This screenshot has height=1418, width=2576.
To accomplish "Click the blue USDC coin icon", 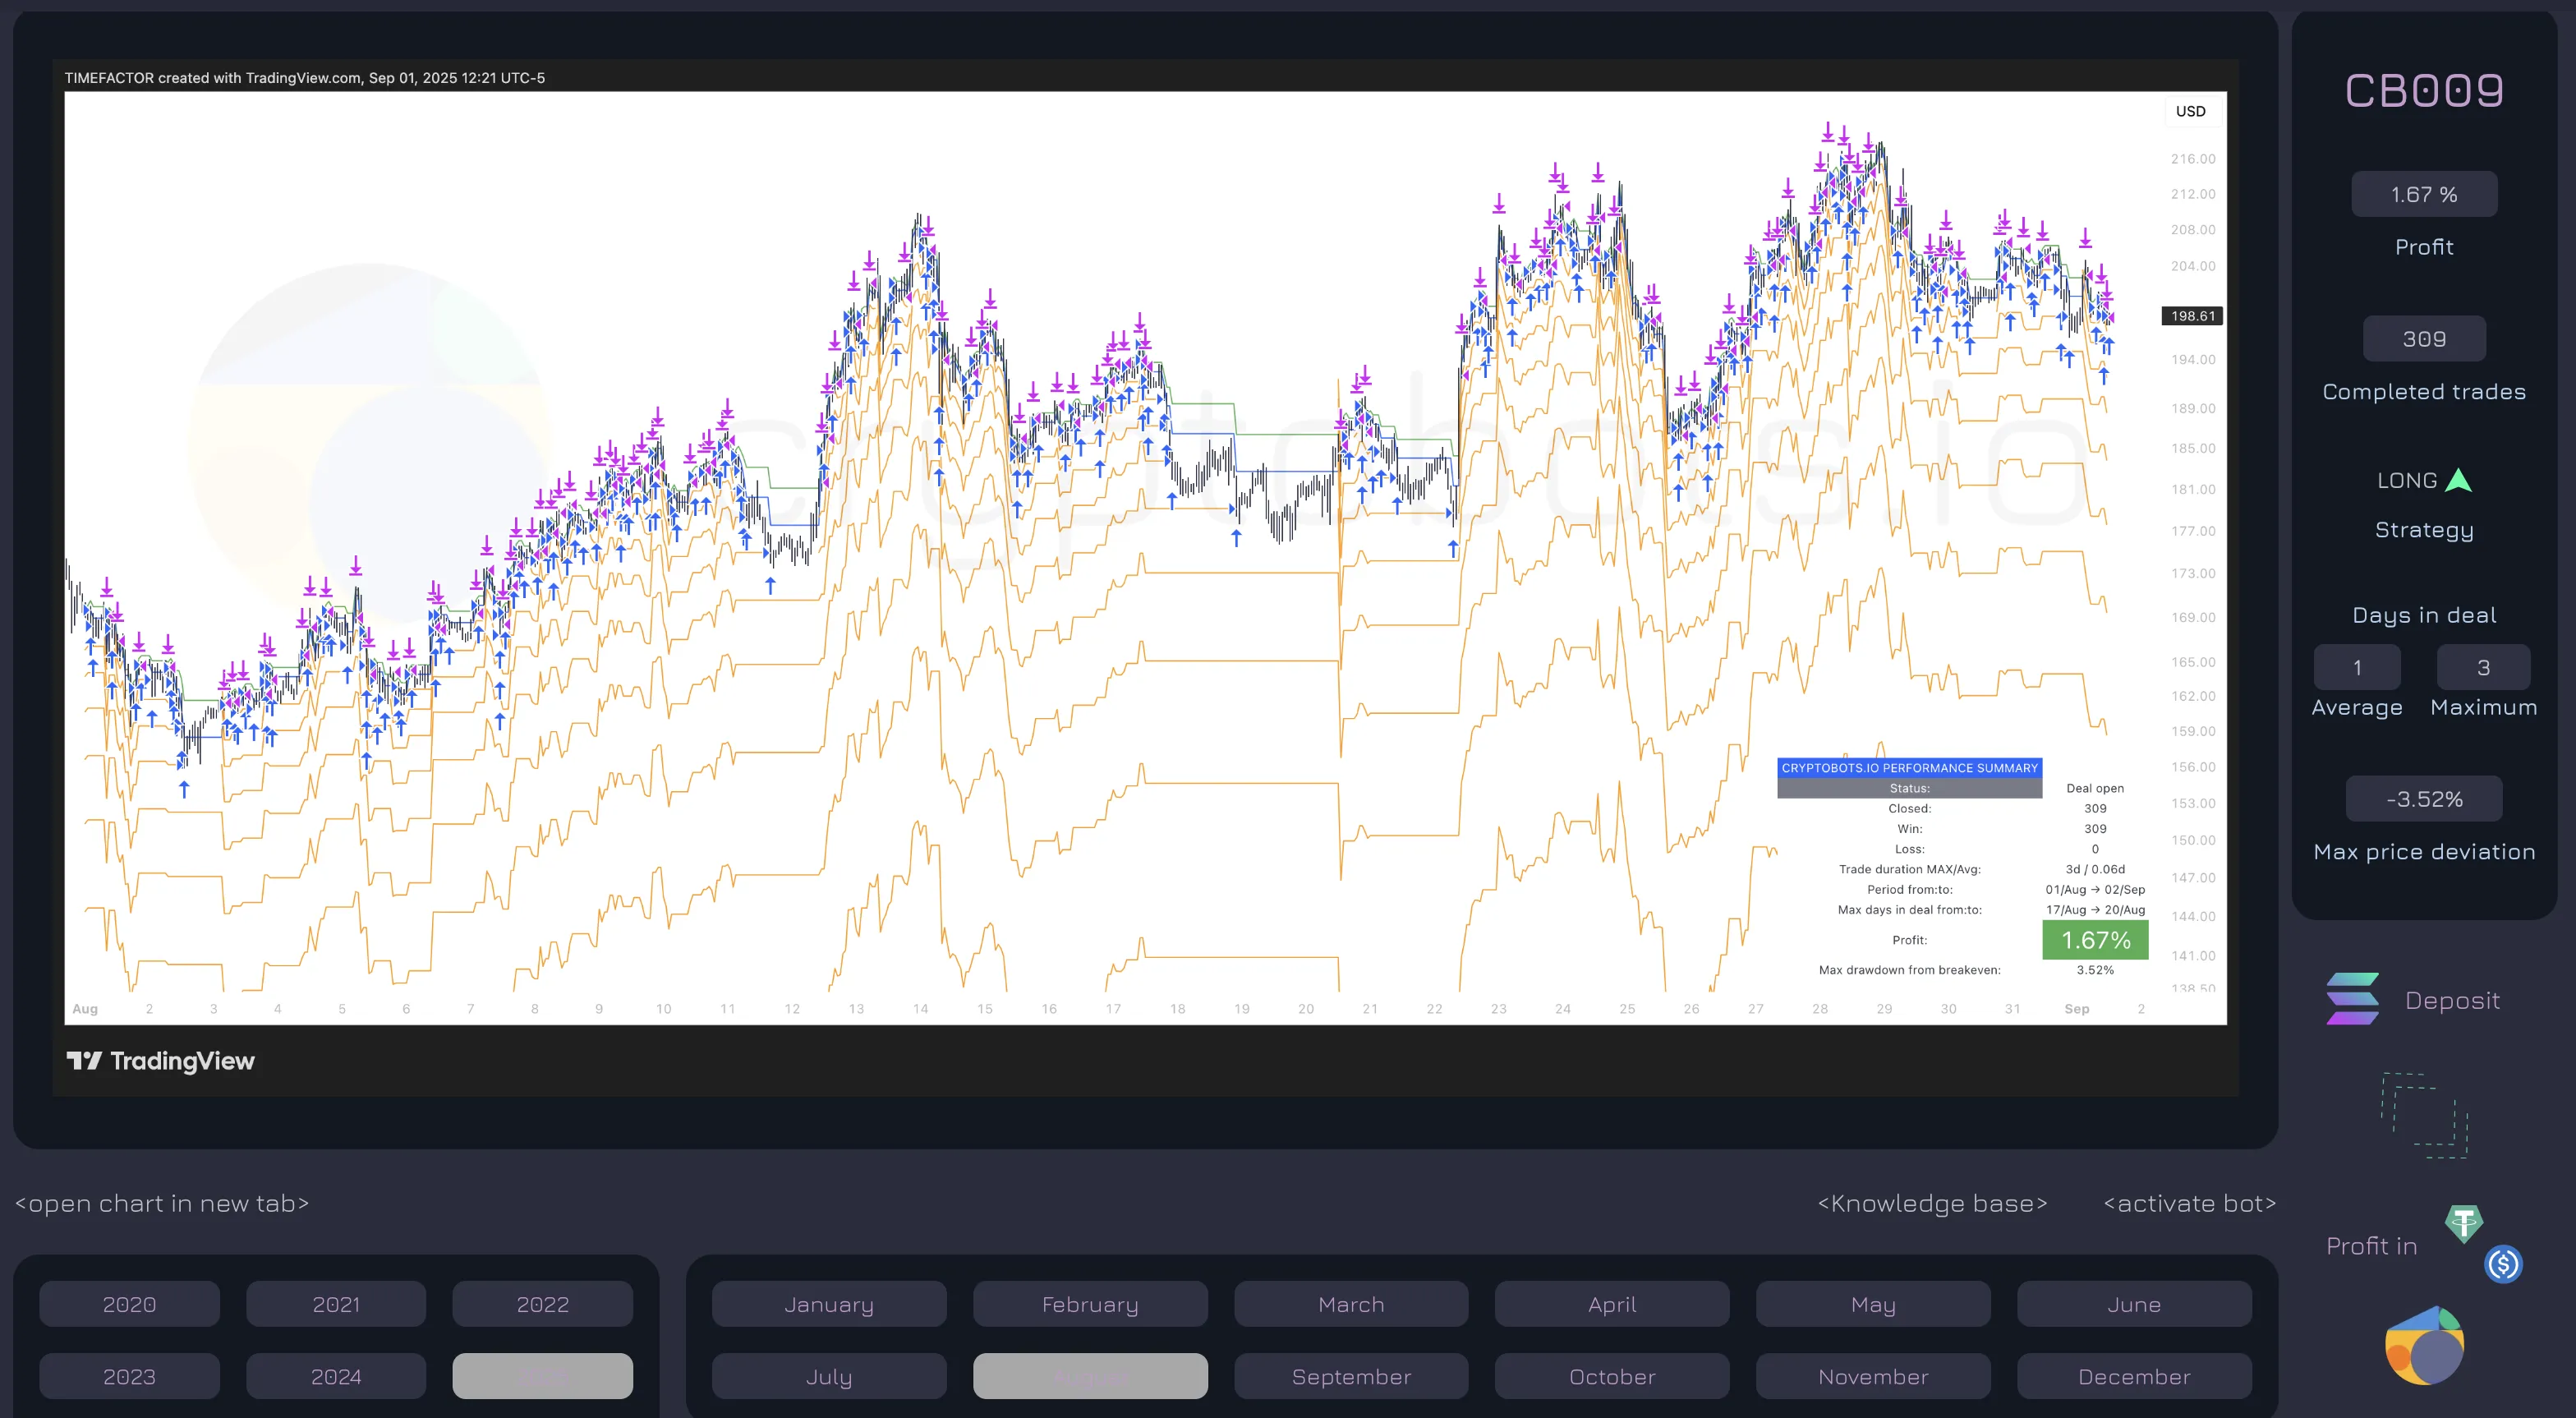I will 2503,1264.
